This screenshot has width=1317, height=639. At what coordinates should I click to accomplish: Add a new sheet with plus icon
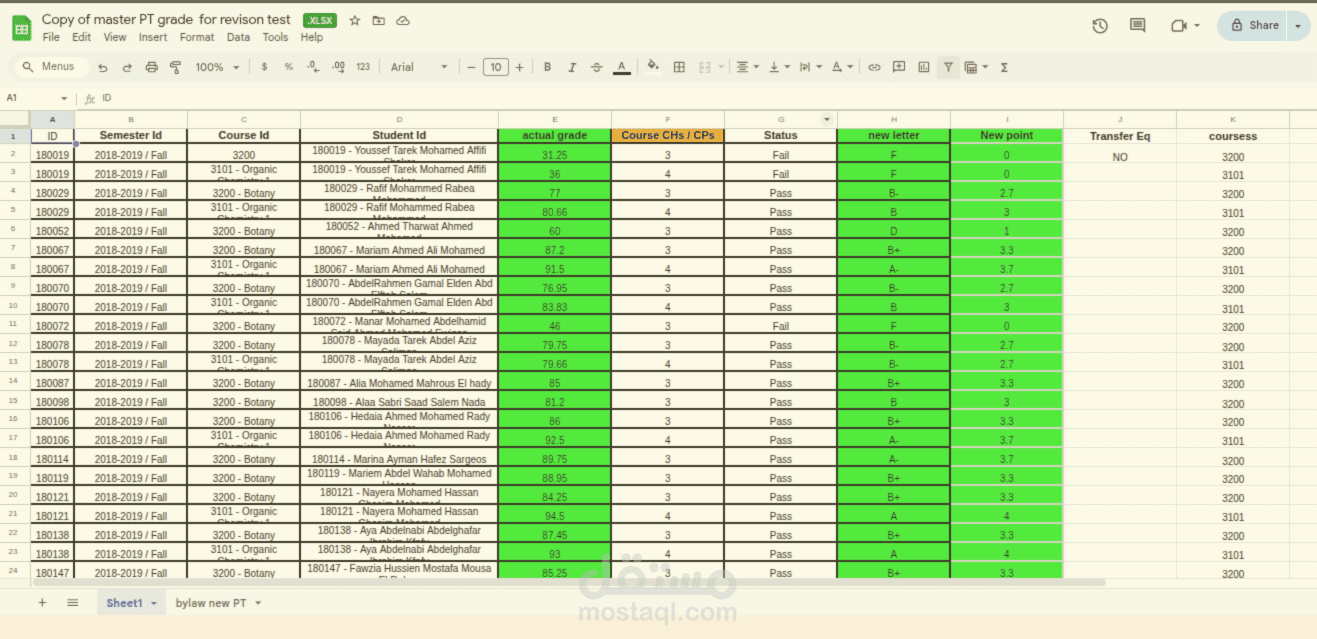point(42,603)
